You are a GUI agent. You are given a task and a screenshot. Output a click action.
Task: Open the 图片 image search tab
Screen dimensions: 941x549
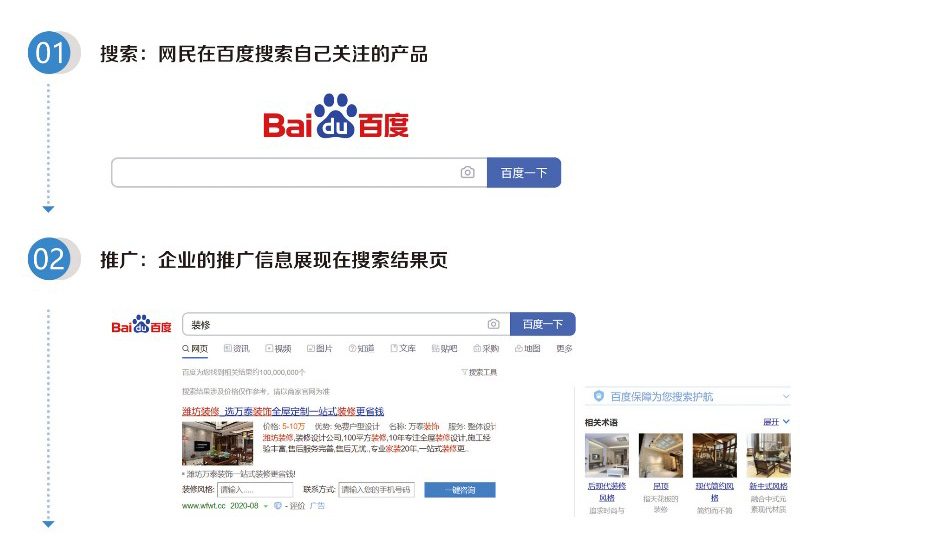tap(319, 349)
